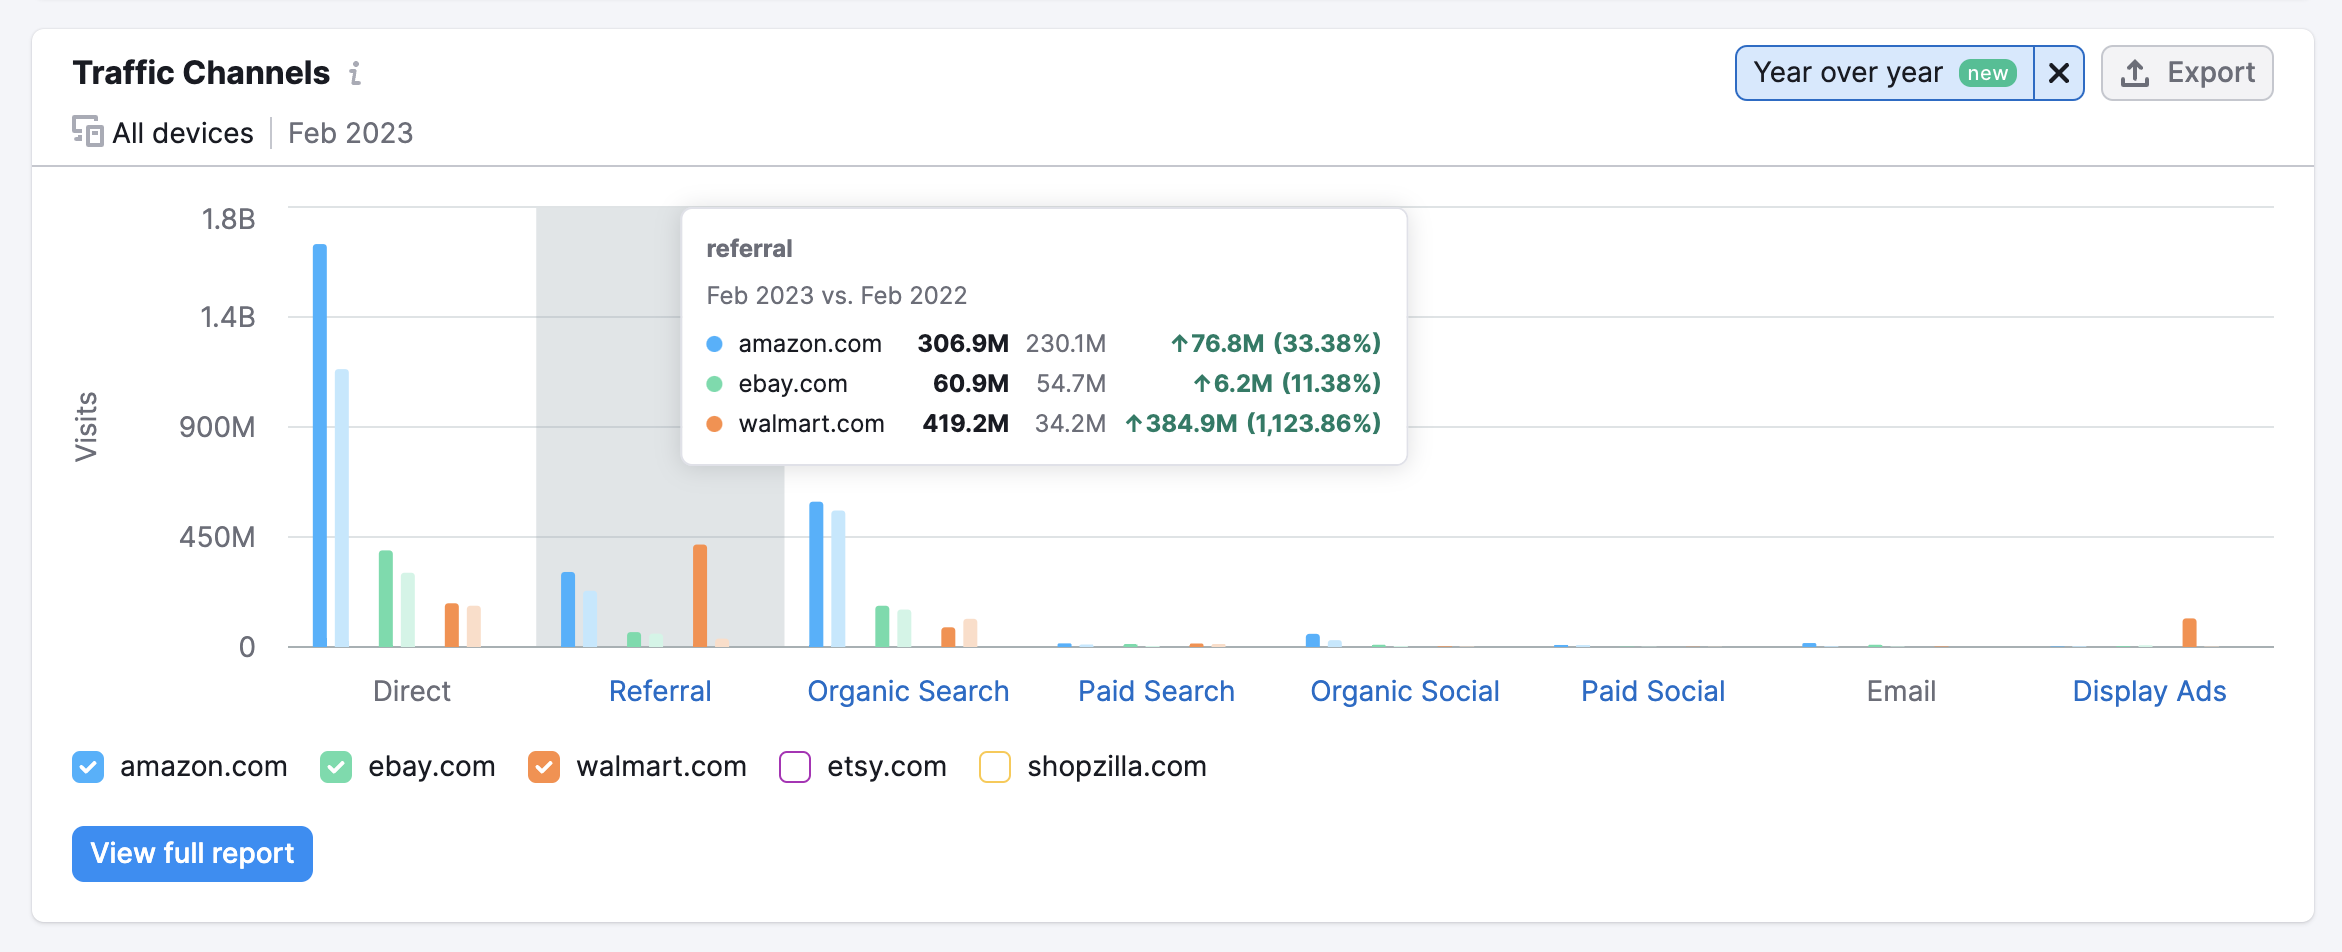Click the Direct axis label
The image size is (2342, 952).
tap(412, 691)
